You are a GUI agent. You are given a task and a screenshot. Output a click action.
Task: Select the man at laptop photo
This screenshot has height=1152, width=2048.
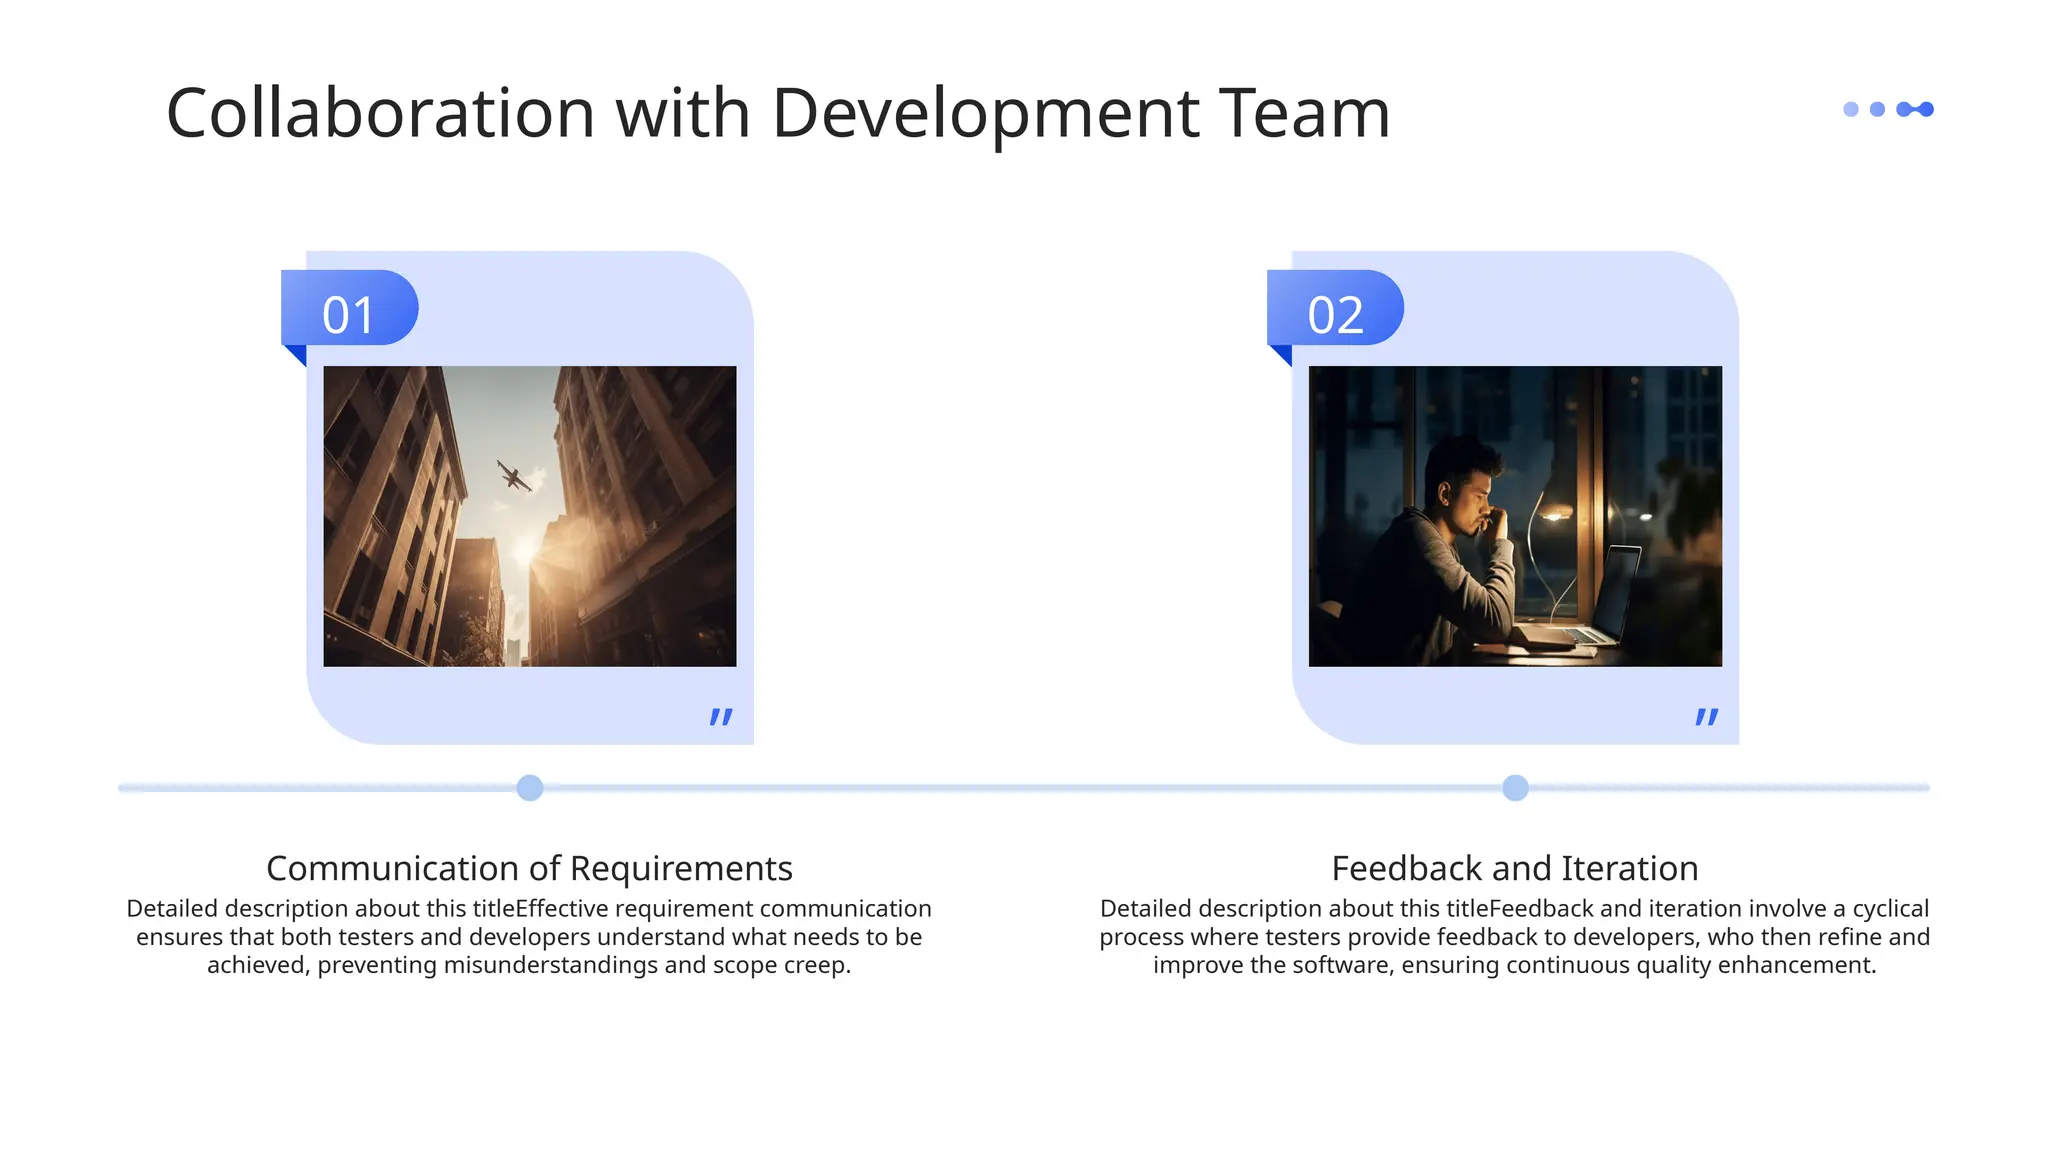tap(1515, 516)
